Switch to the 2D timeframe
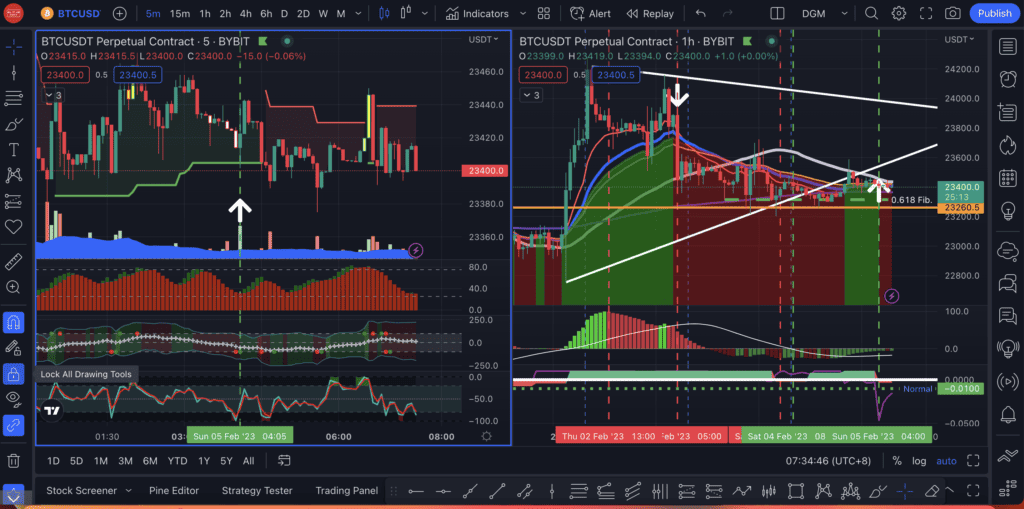The height and width of the screenshot is (509, 1024). [303, 13]
